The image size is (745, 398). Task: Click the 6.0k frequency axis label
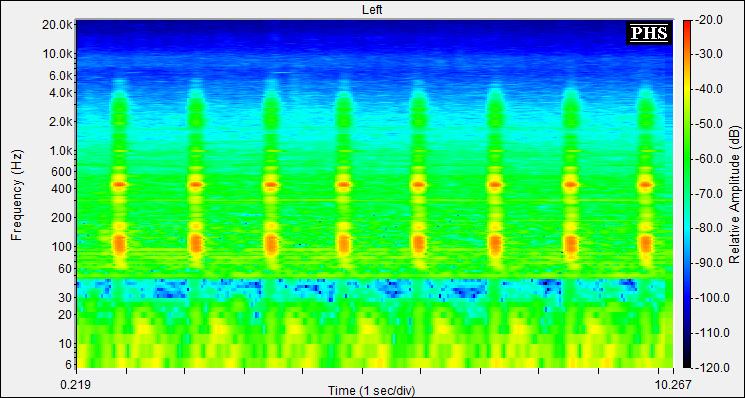click(x=60, y=76)
